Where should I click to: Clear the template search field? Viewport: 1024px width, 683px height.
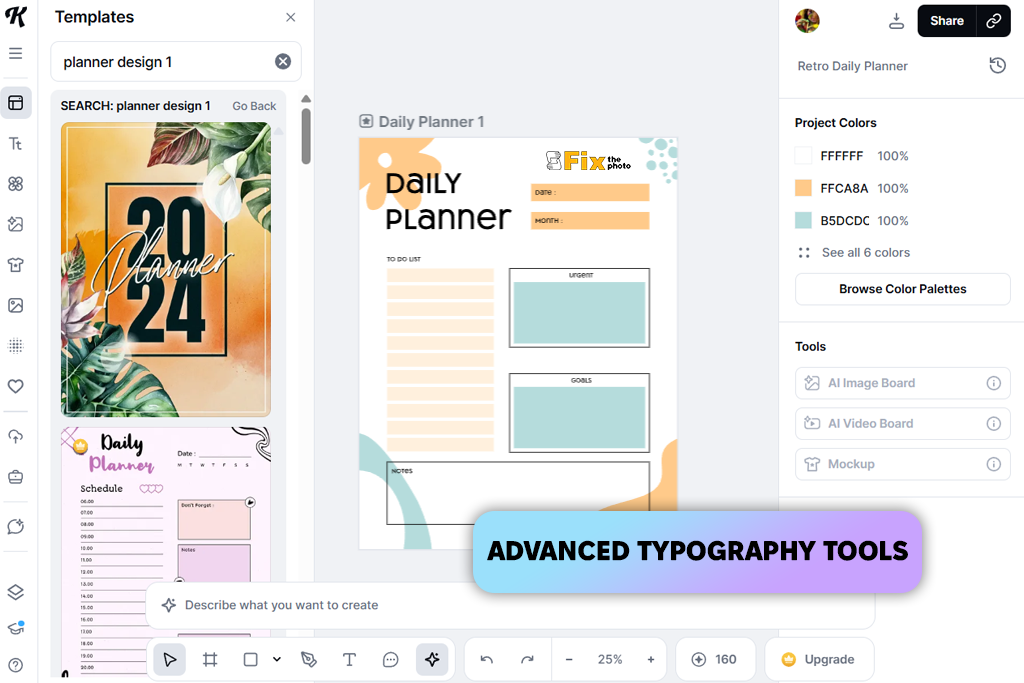(x=283, y=61)
